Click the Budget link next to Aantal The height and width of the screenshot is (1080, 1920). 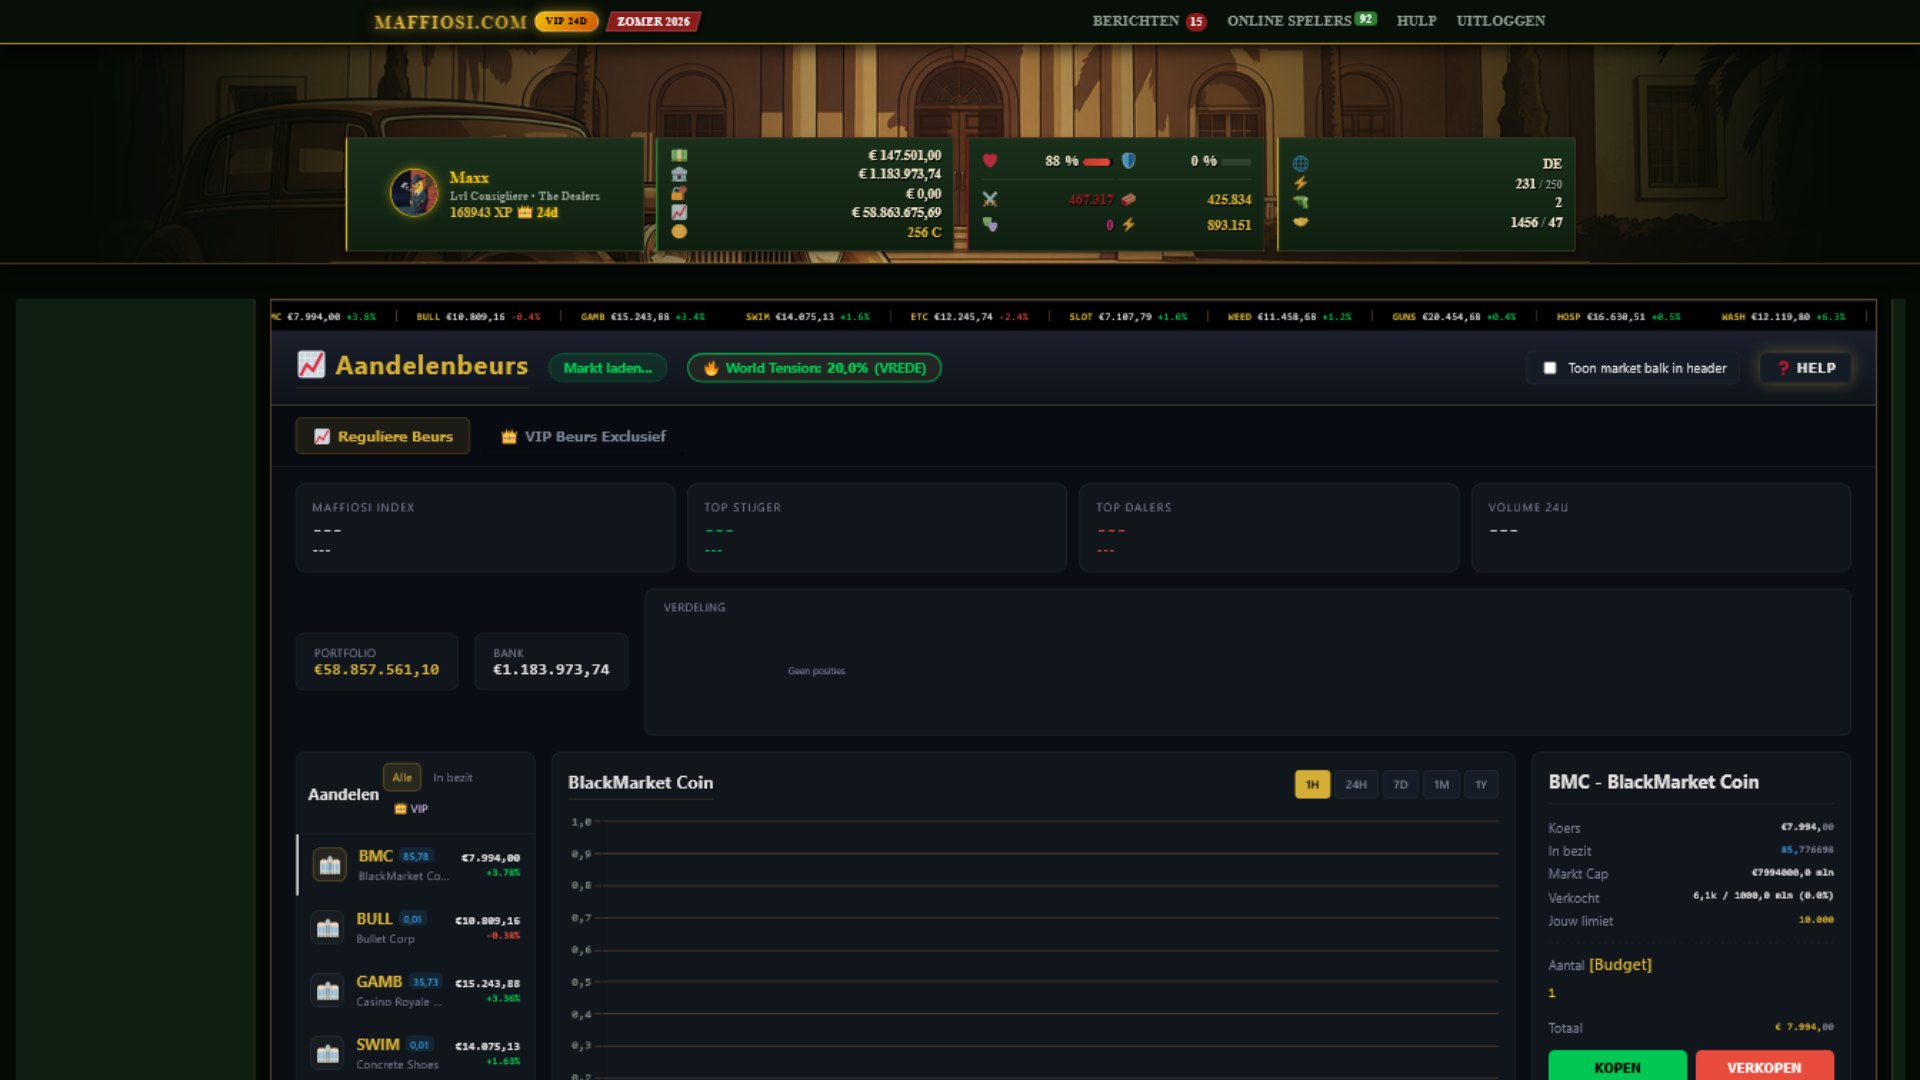[1620, 965]
